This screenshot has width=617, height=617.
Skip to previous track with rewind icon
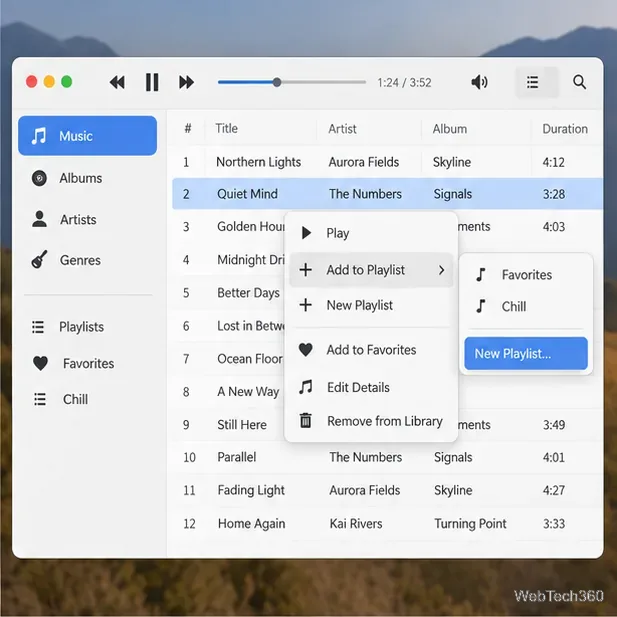(x=117, y=82)
